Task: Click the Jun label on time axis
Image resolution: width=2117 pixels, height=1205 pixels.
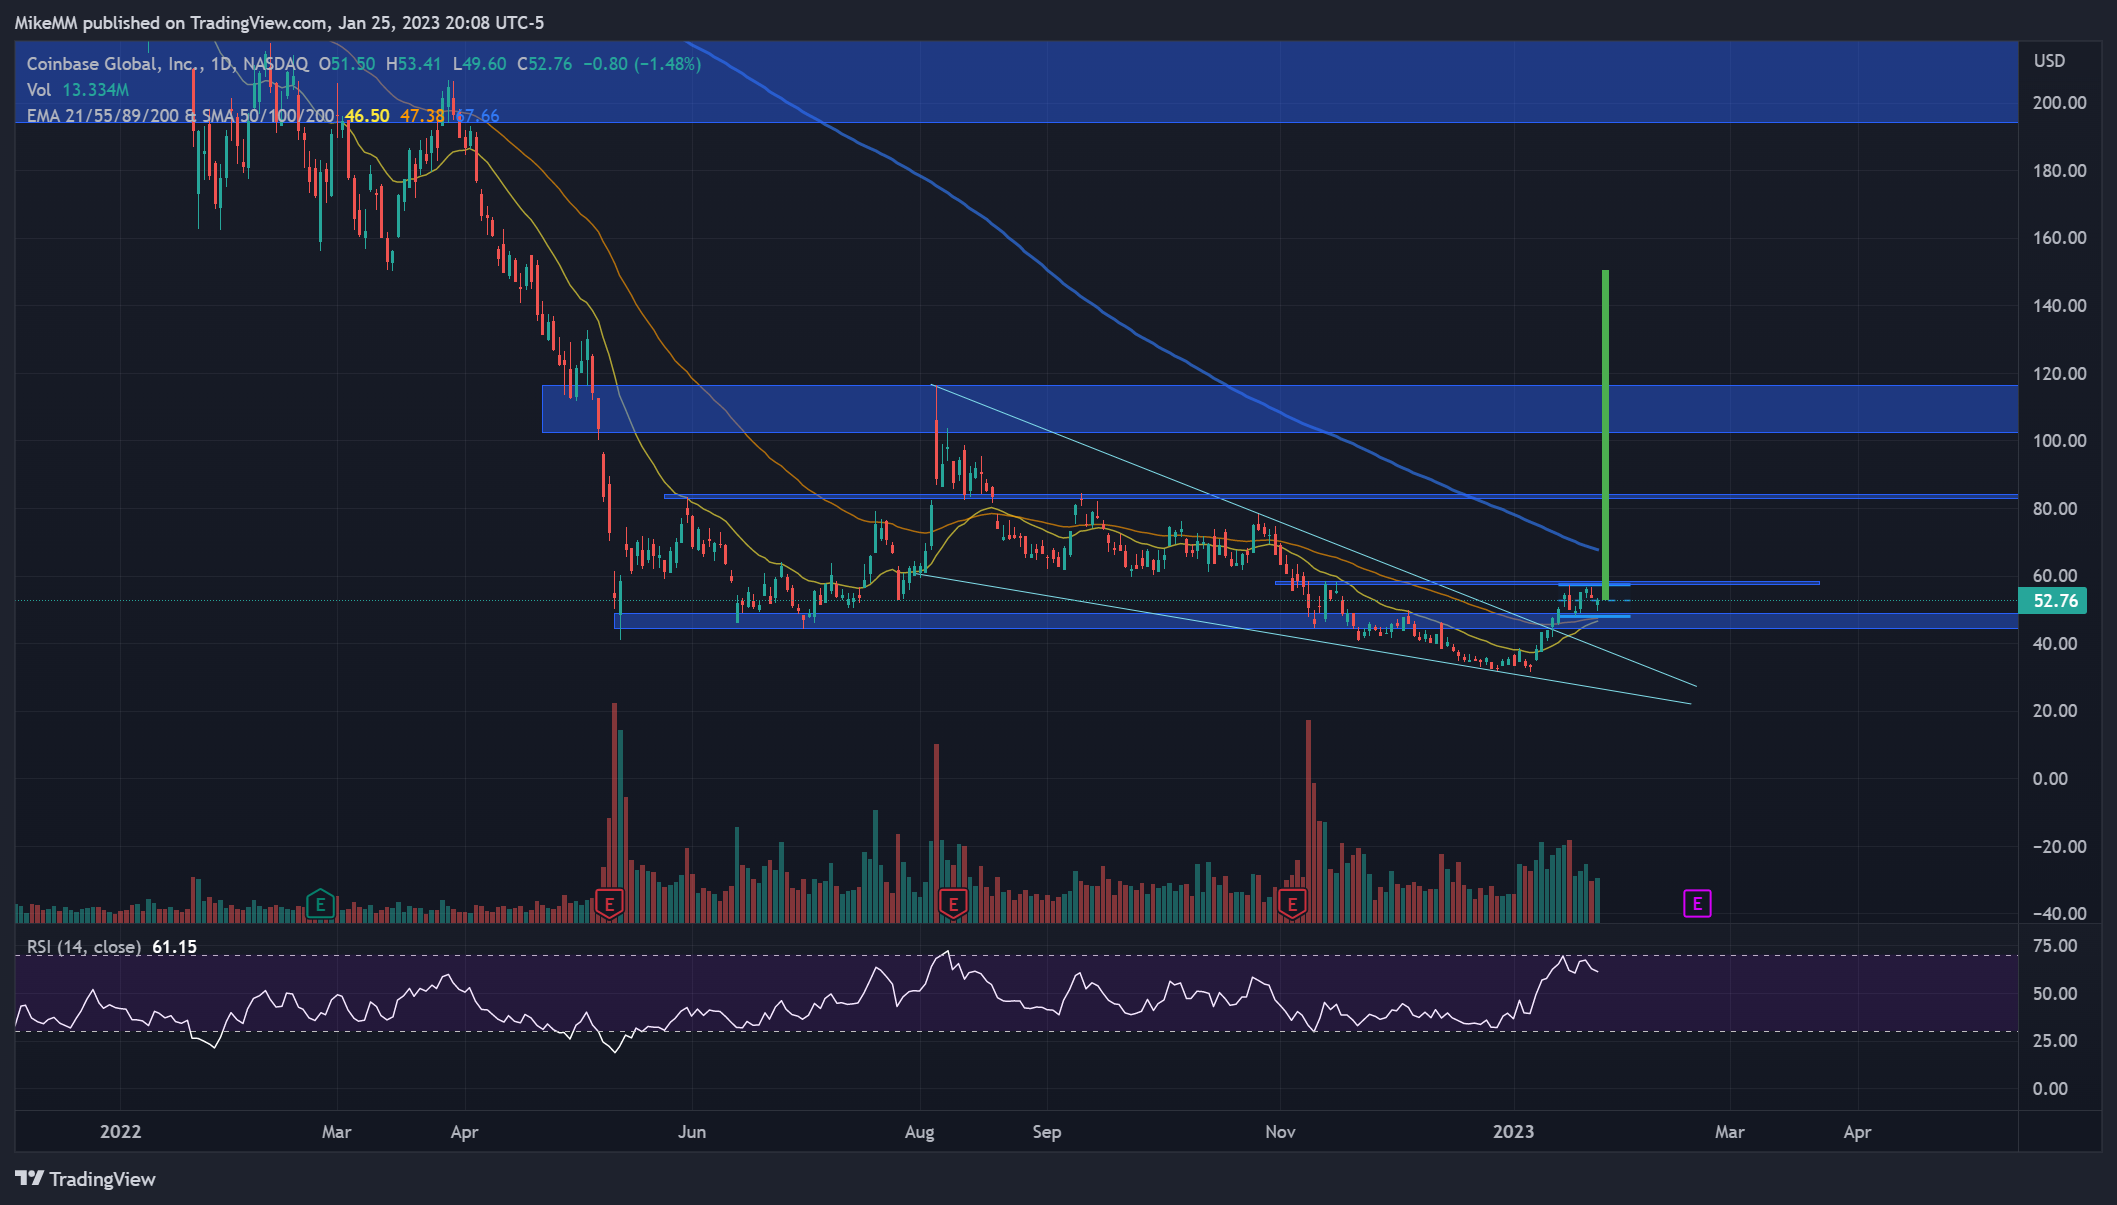Action: (x=692, y=1132)
